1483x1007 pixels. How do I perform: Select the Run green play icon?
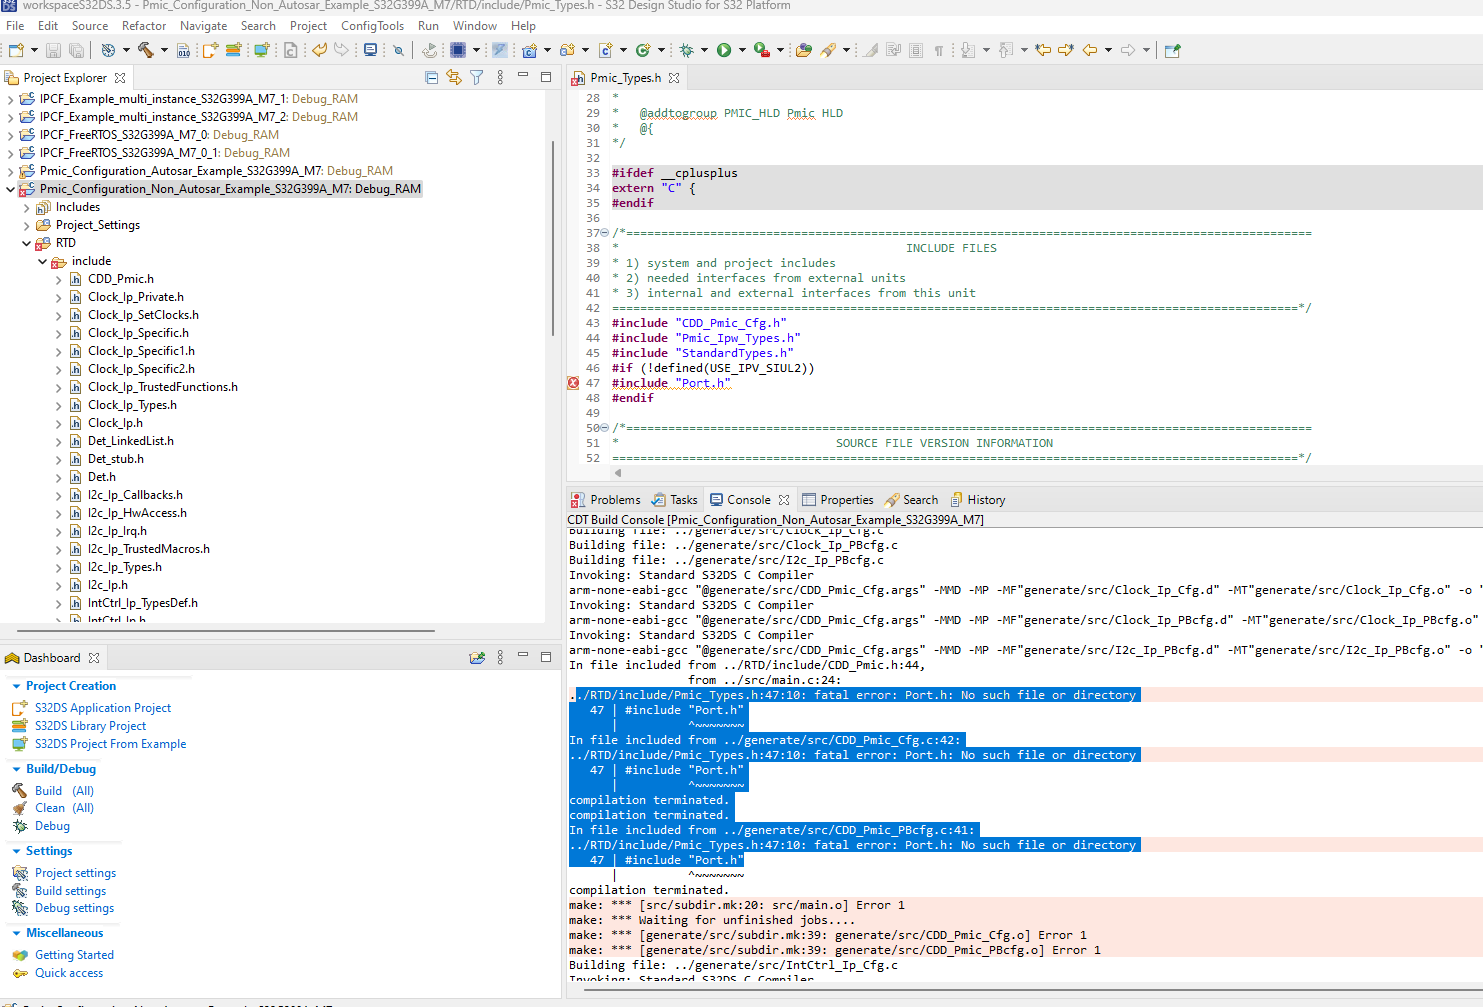(724, 50)
